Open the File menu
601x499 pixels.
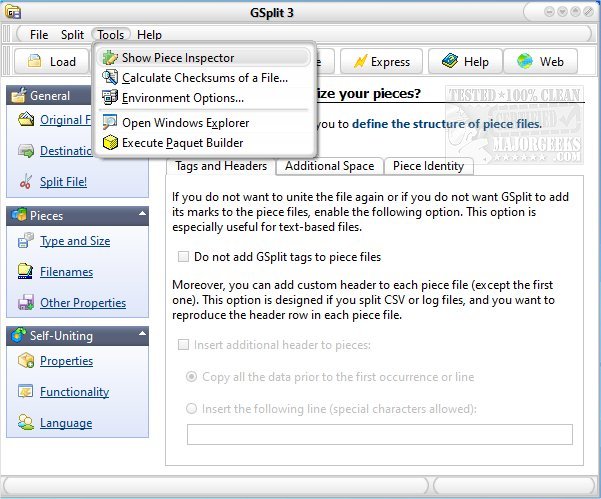click(39, 34)
